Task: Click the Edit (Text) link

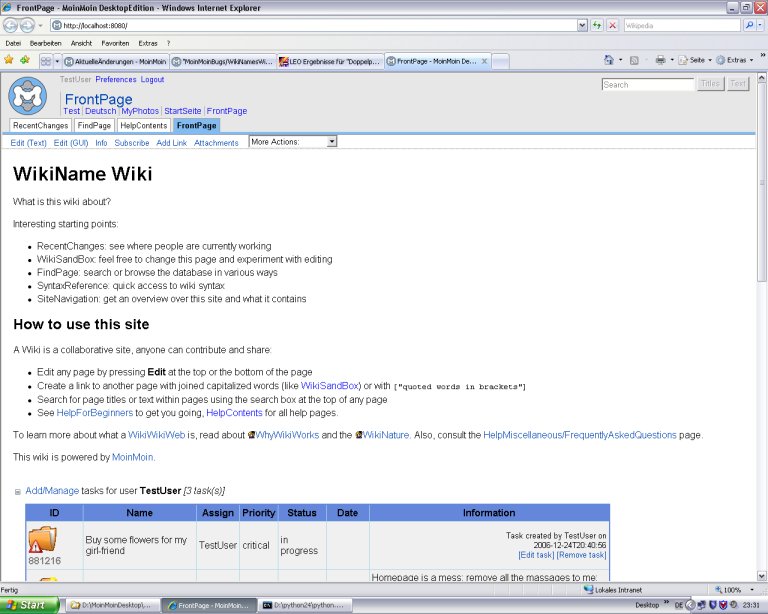Action: [x=28, y=143]
